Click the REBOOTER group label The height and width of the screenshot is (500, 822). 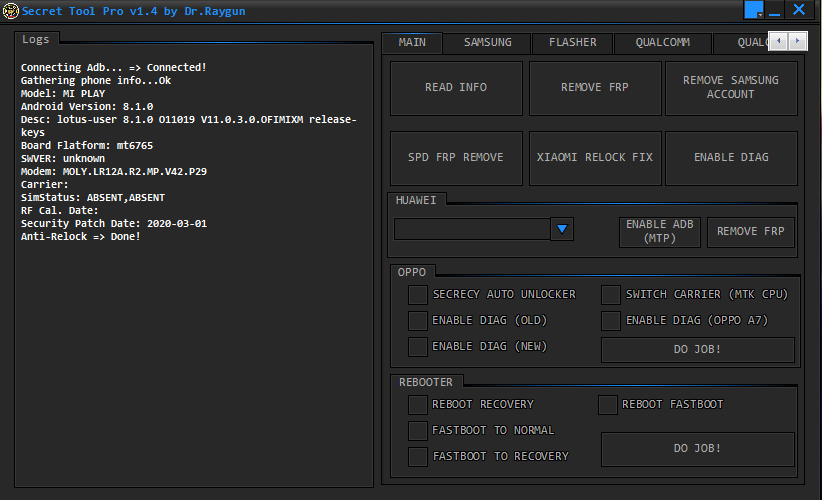click(426, 383)
